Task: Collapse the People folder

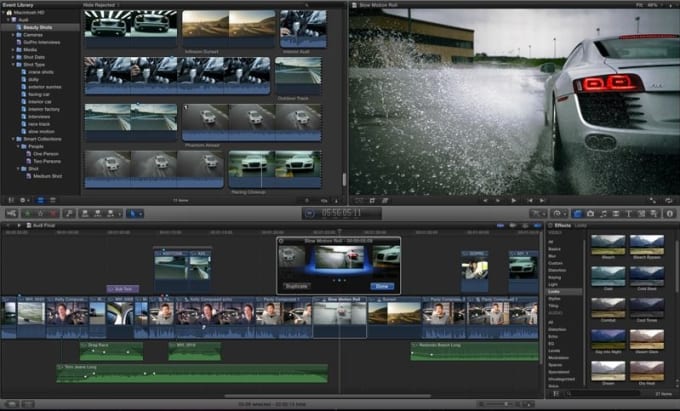Action: [19, 147]
